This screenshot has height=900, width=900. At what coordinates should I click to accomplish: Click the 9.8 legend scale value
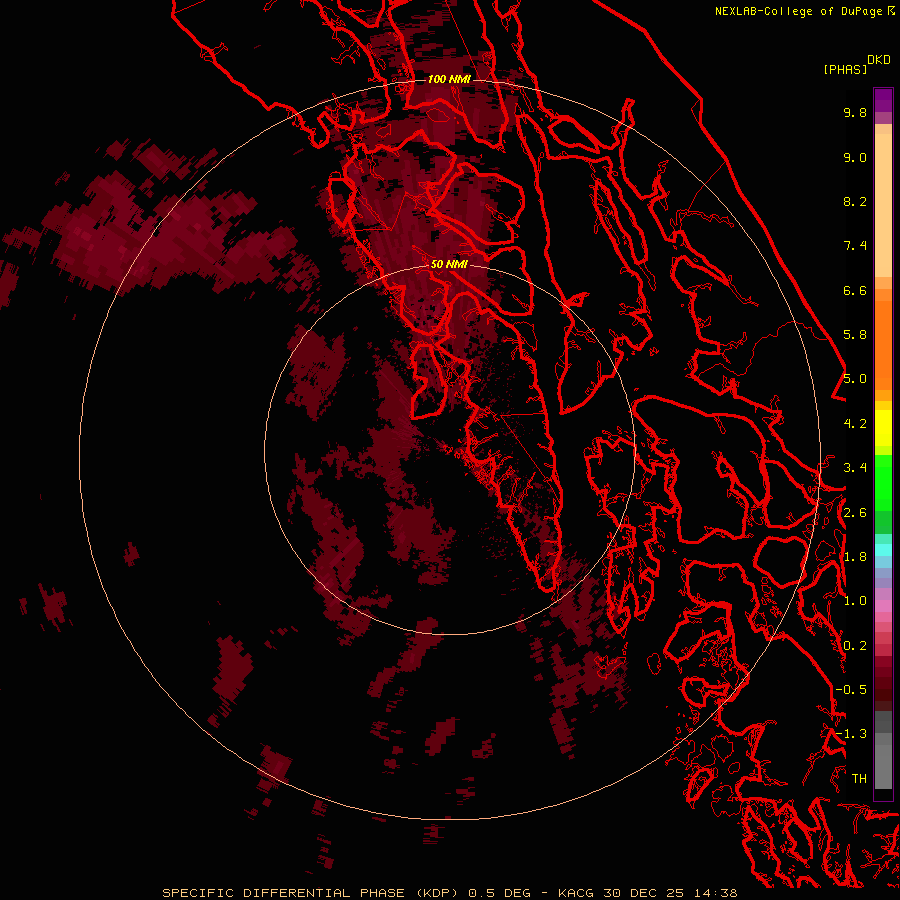pos(855,112)
